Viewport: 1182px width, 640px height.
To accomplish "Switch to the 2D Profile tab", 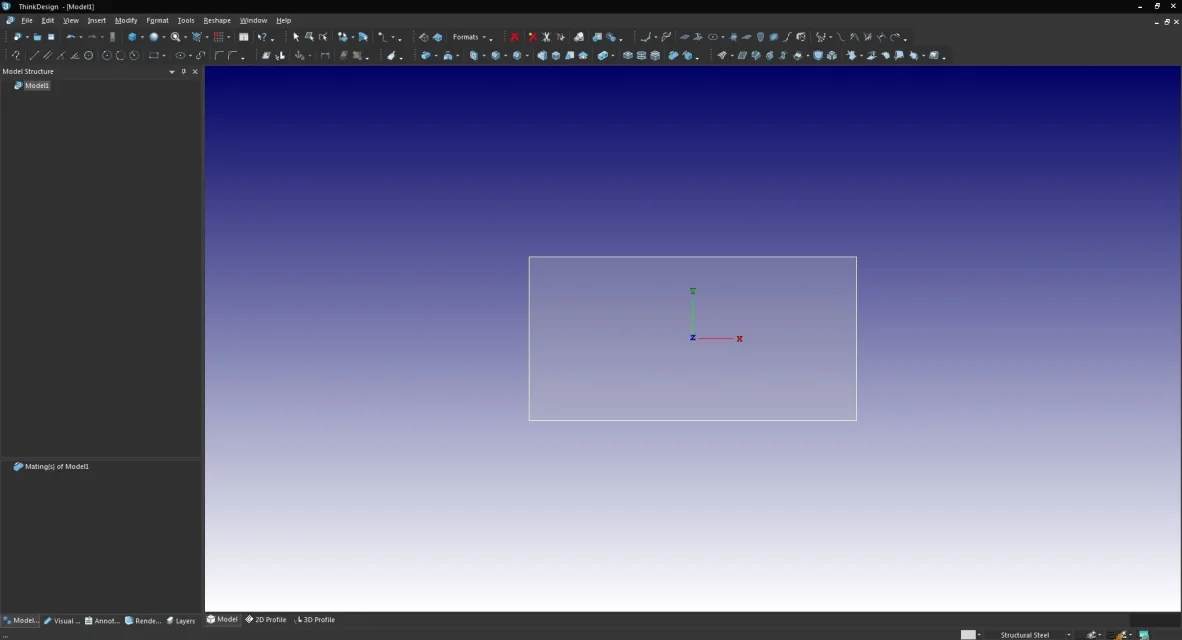I will [x=265, y=619].
